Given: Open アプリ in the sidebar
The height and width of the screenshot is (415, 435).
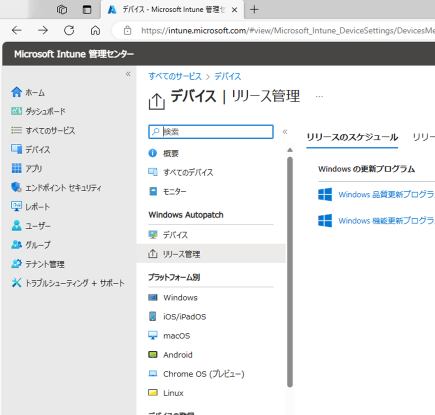Looking at the screenshot, I should (27, 168).
